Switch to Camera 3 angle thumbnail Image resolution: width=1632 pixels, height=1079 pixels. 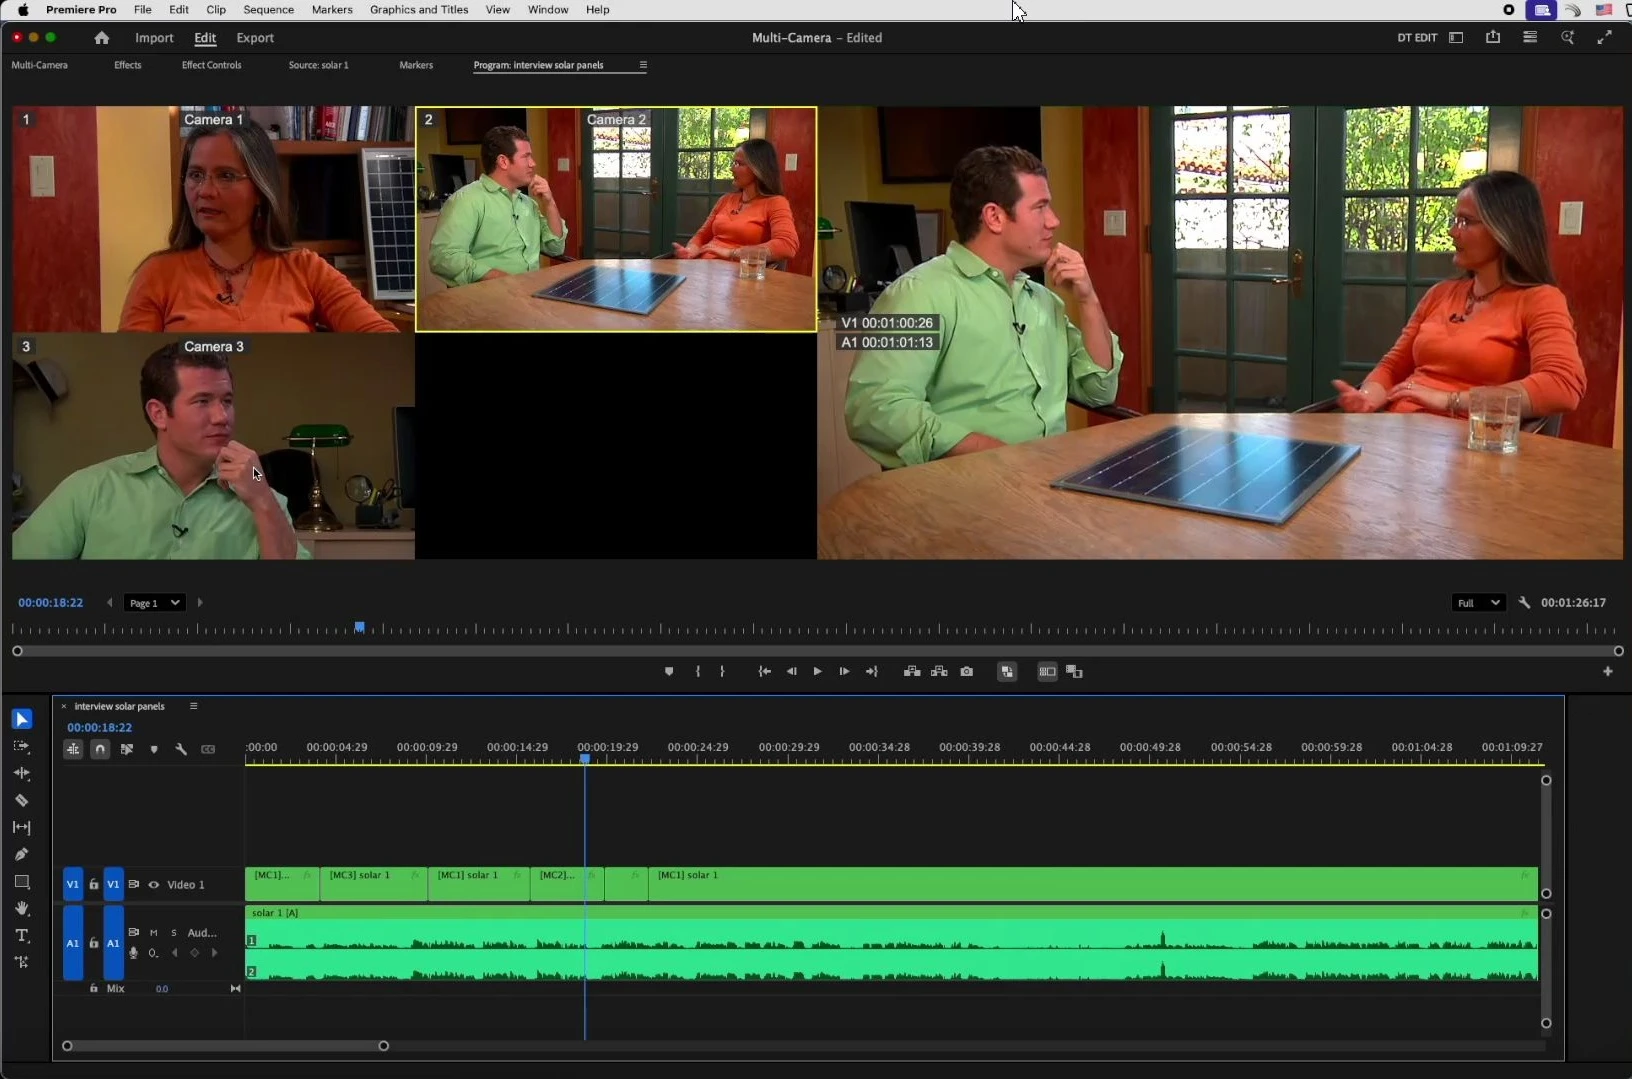point(213,446)
